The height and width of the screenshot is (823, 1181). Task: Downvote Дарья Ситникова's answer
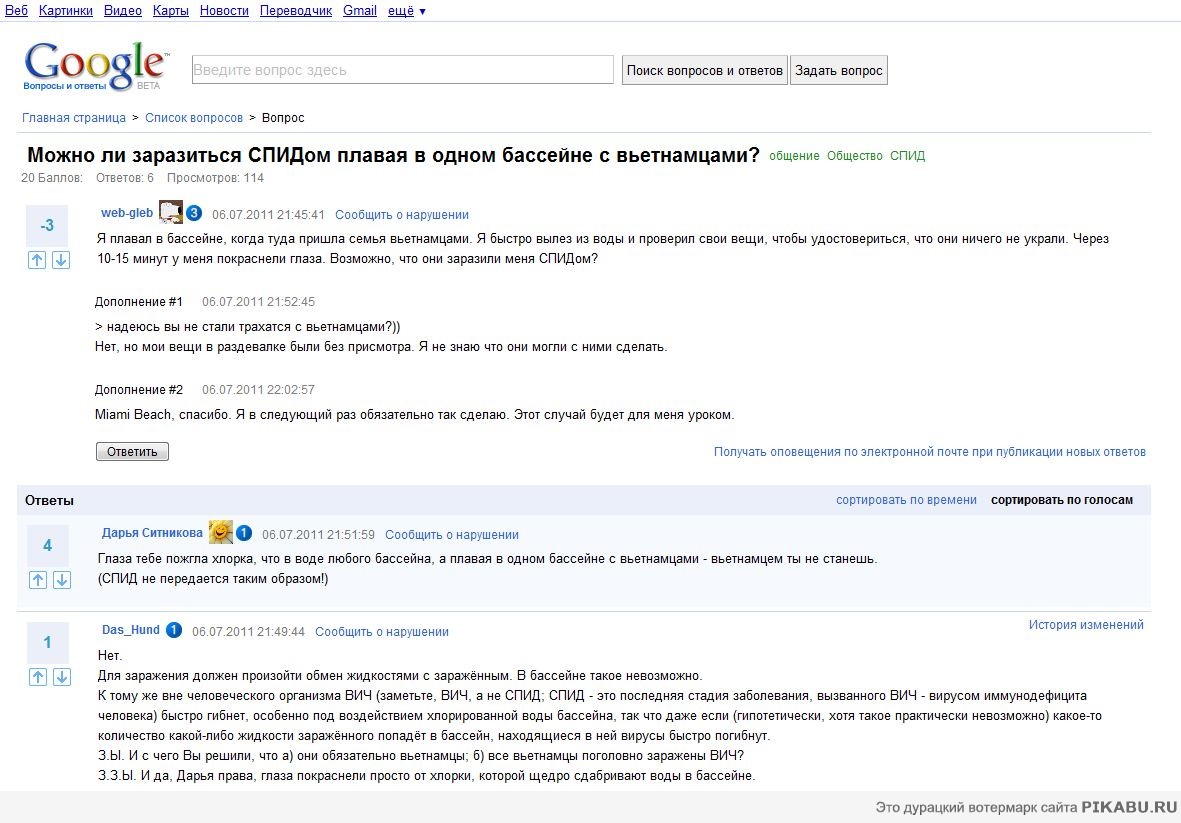pyautogui.click(x=61, y=580)
